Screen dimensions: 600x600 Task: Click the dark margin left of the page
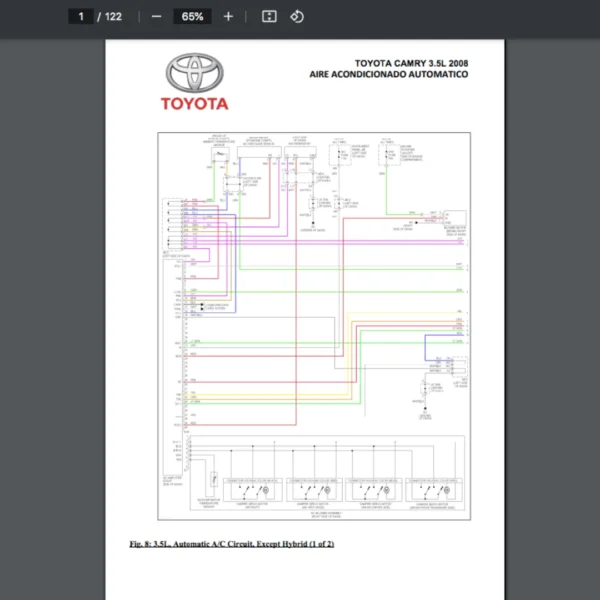pos(50,300)
